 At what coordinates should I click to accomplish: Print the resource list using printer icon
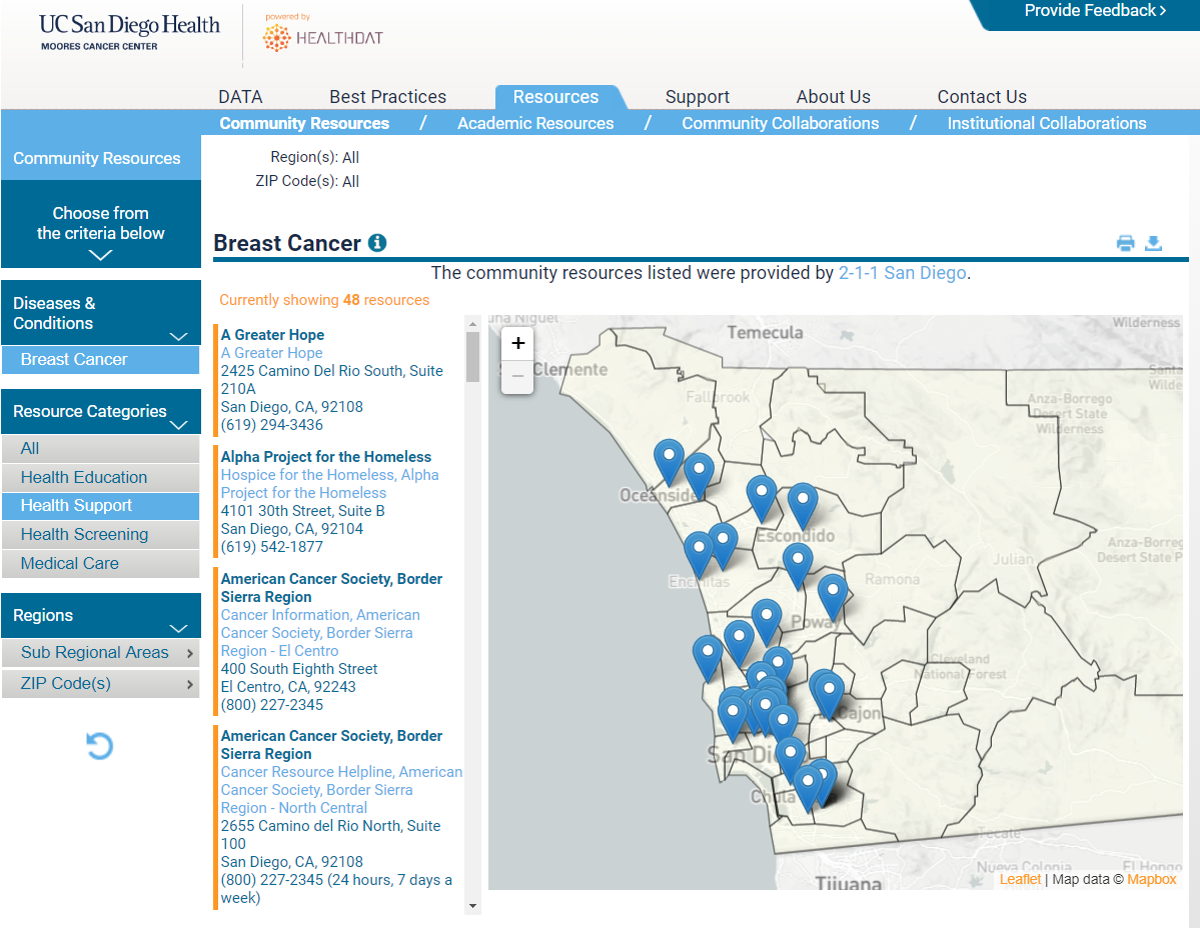click(1126, 243)
